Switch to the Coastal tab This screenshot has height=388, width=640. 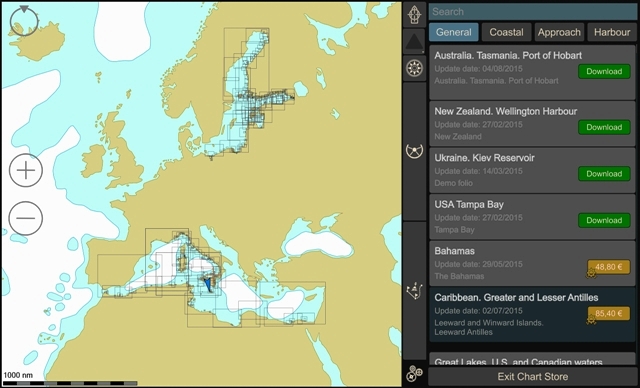pos(507,32)
